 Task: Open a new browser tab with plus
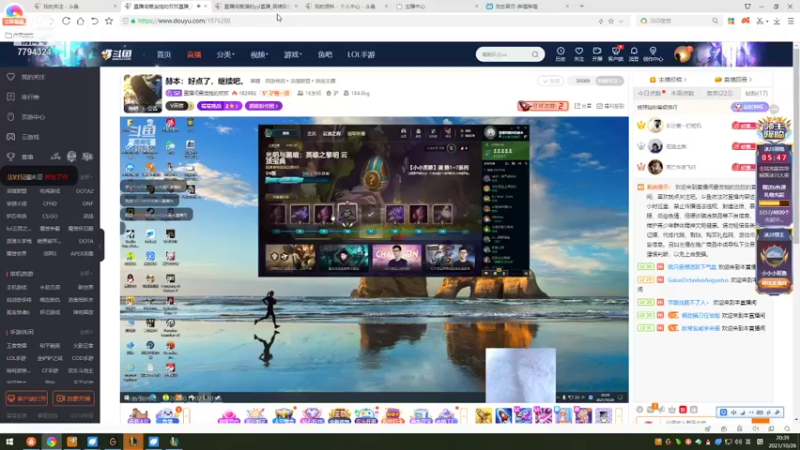(x=581, y=6)
